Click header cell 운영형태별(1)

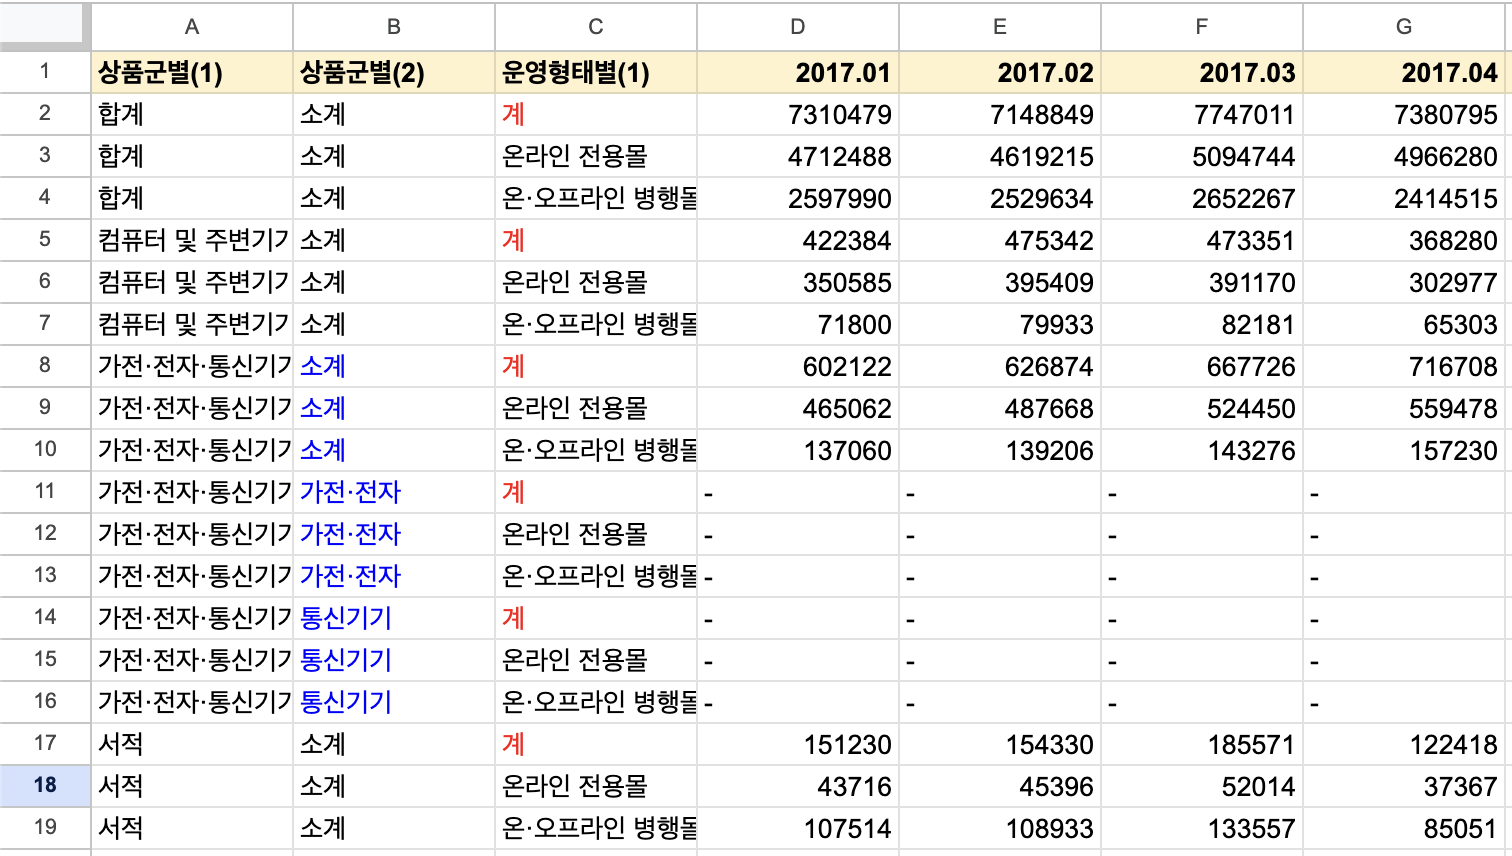[596, 72]
